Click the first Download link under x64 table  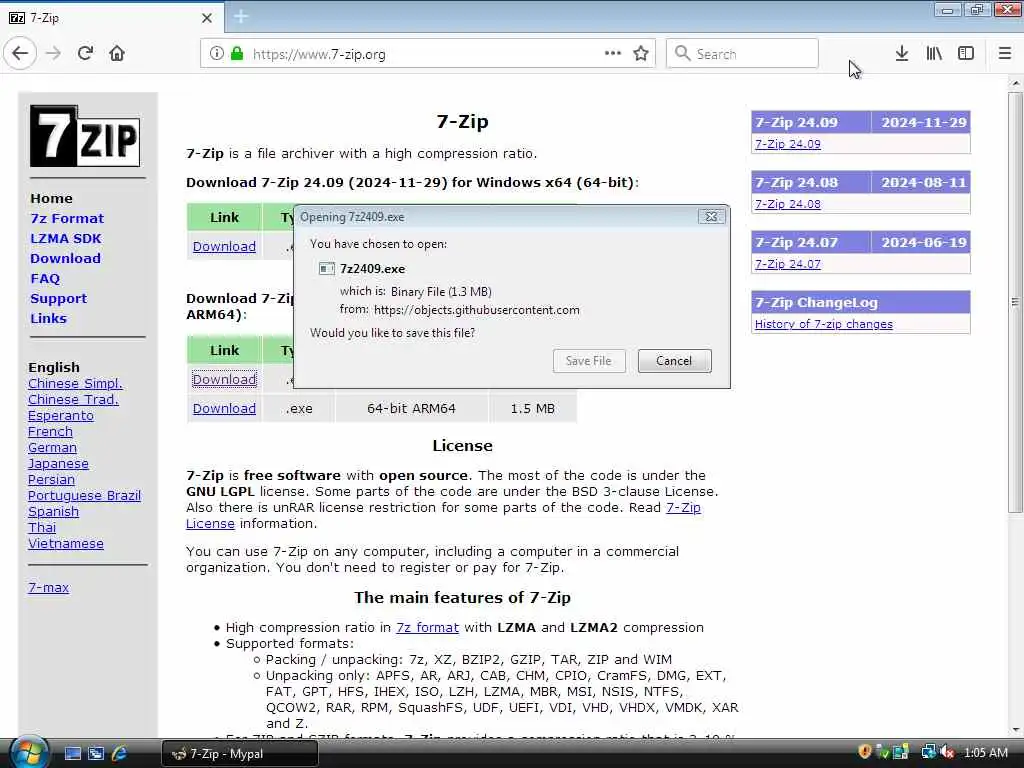(x=224, y=246)
